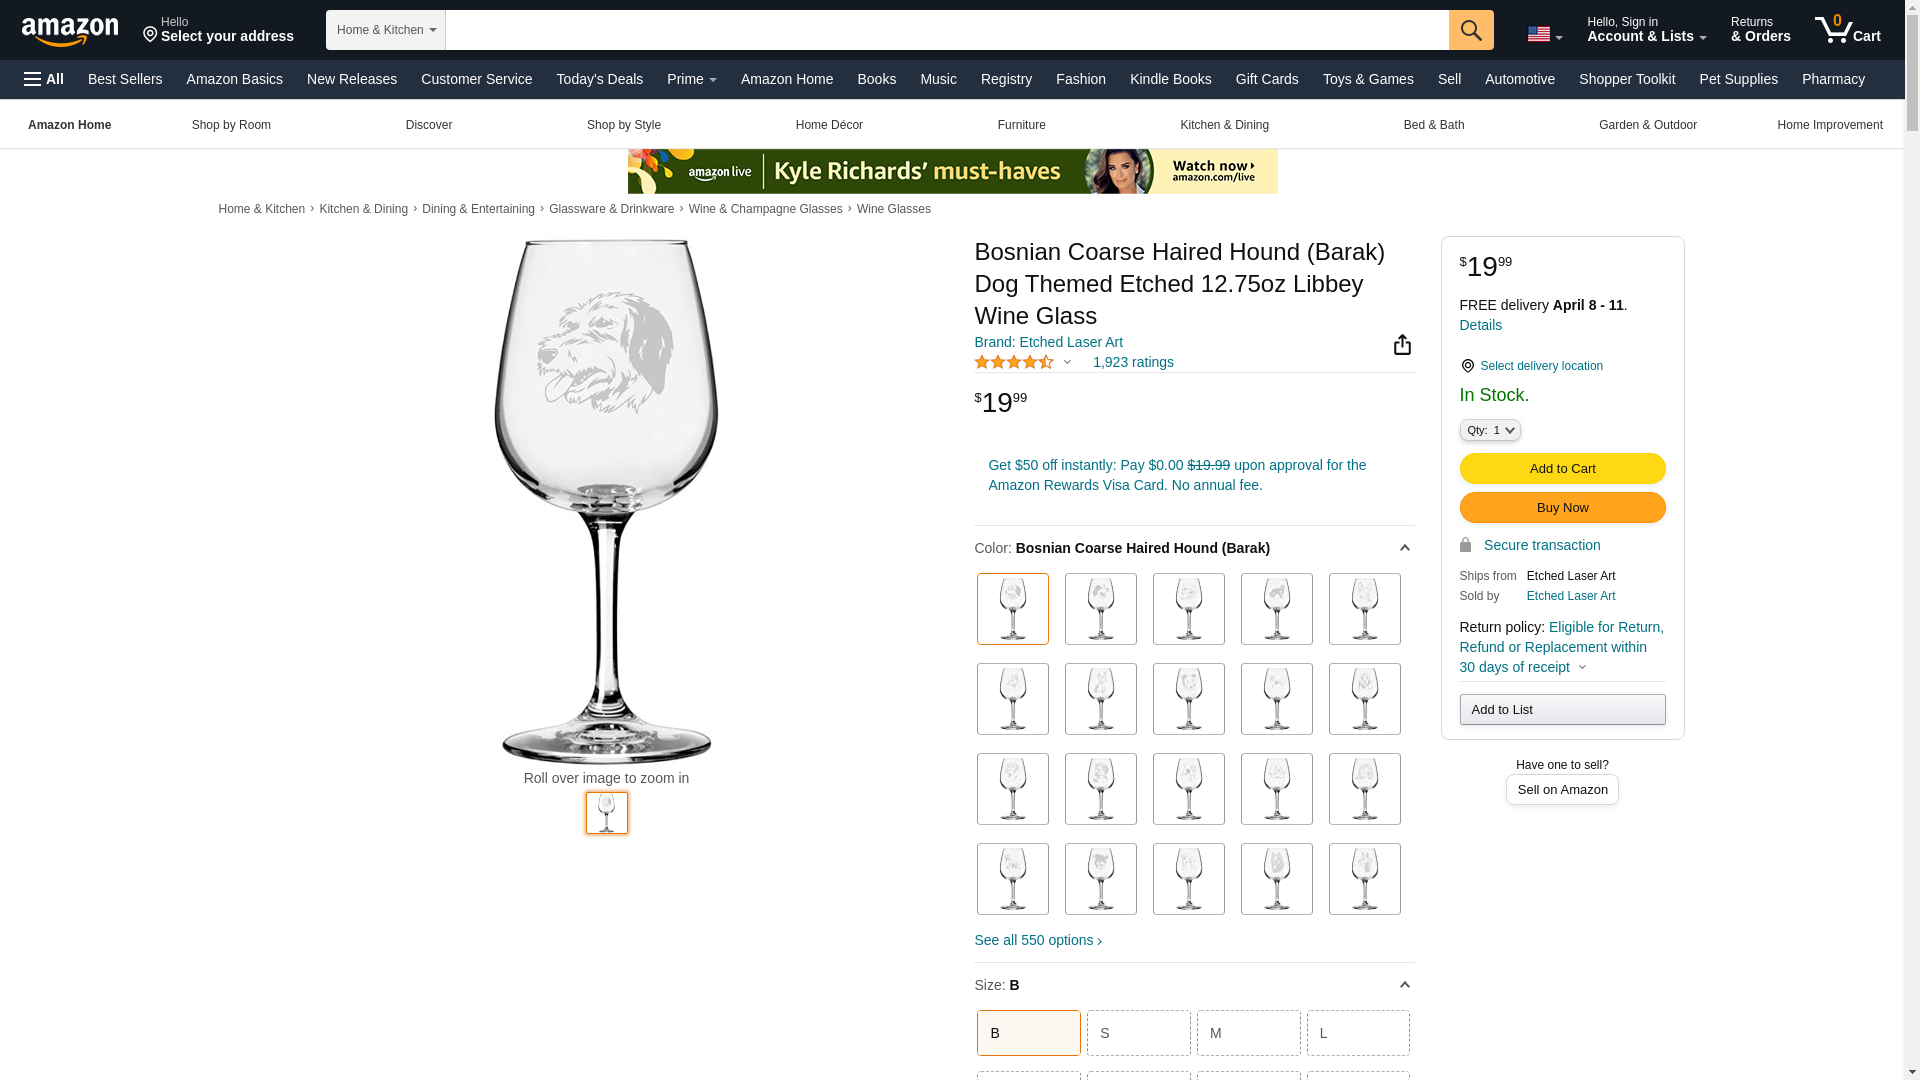The image size is (1920, 1080).
Task: Open the All hamburger menu
Action: (x=44, y=79)
